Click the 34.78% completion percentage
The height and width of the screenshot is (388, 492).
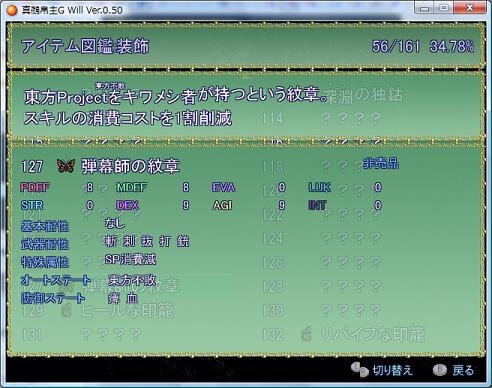point(452,46)
